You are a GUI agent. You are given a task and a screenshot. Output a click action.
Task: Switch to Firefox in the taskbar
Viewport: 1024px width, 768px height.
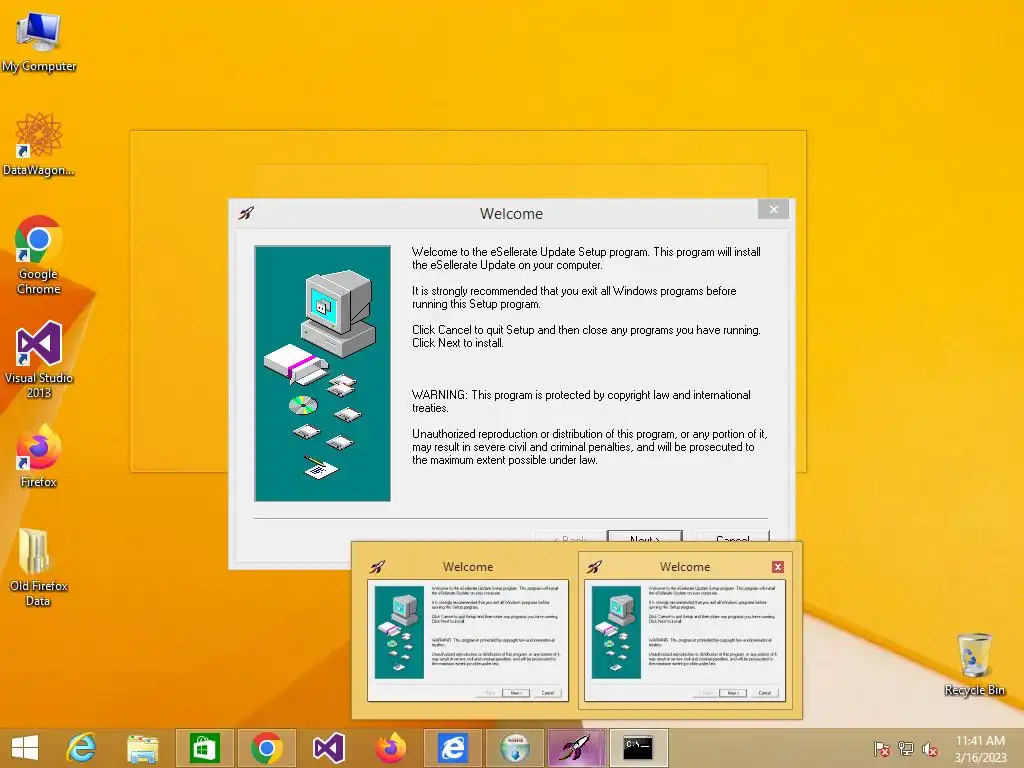(391, 748)
